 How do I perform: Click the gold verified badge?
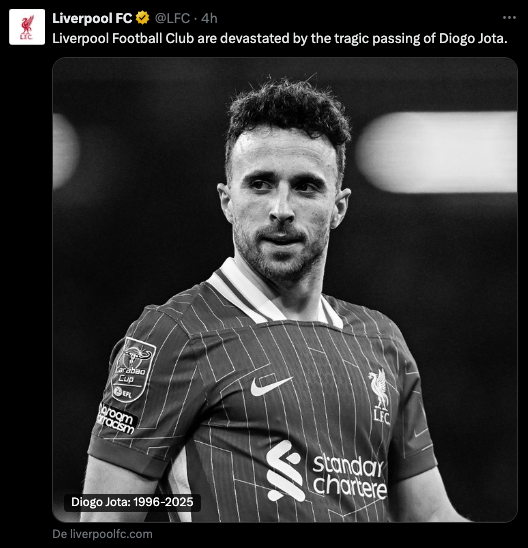[x=143, y=18]
